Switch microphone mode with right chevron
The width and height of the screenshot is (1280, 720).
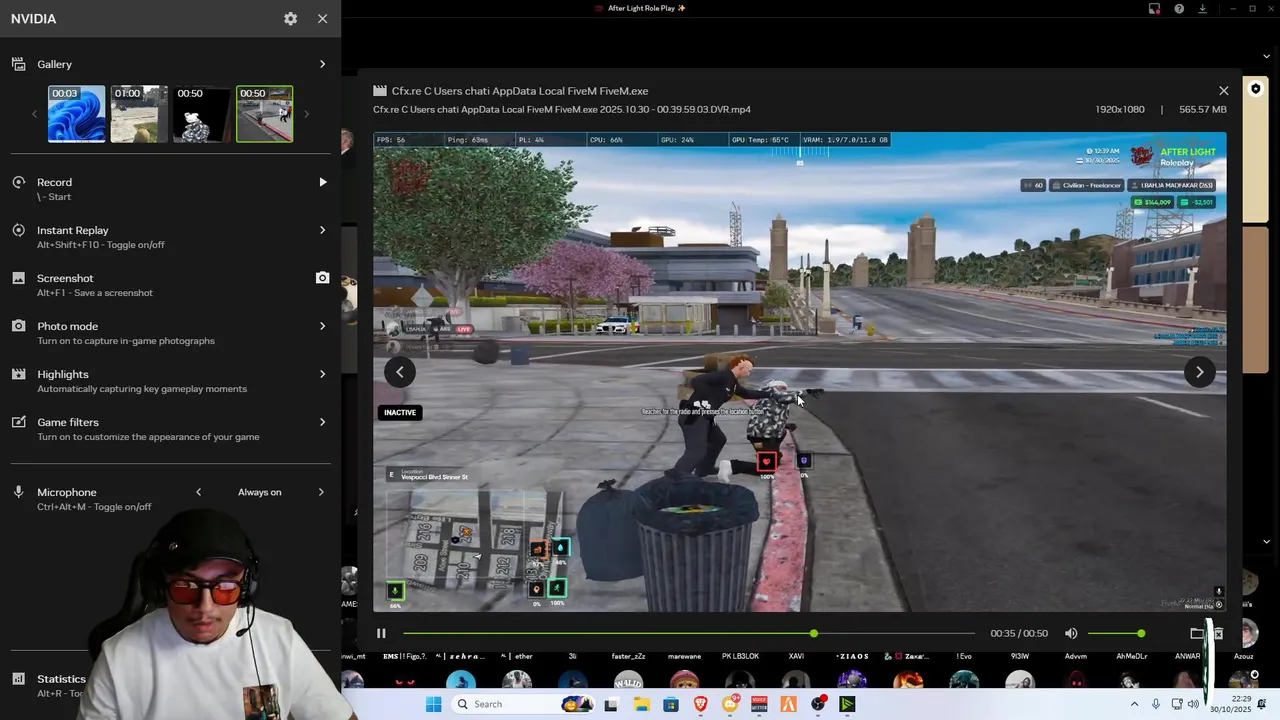pos(322,492)
